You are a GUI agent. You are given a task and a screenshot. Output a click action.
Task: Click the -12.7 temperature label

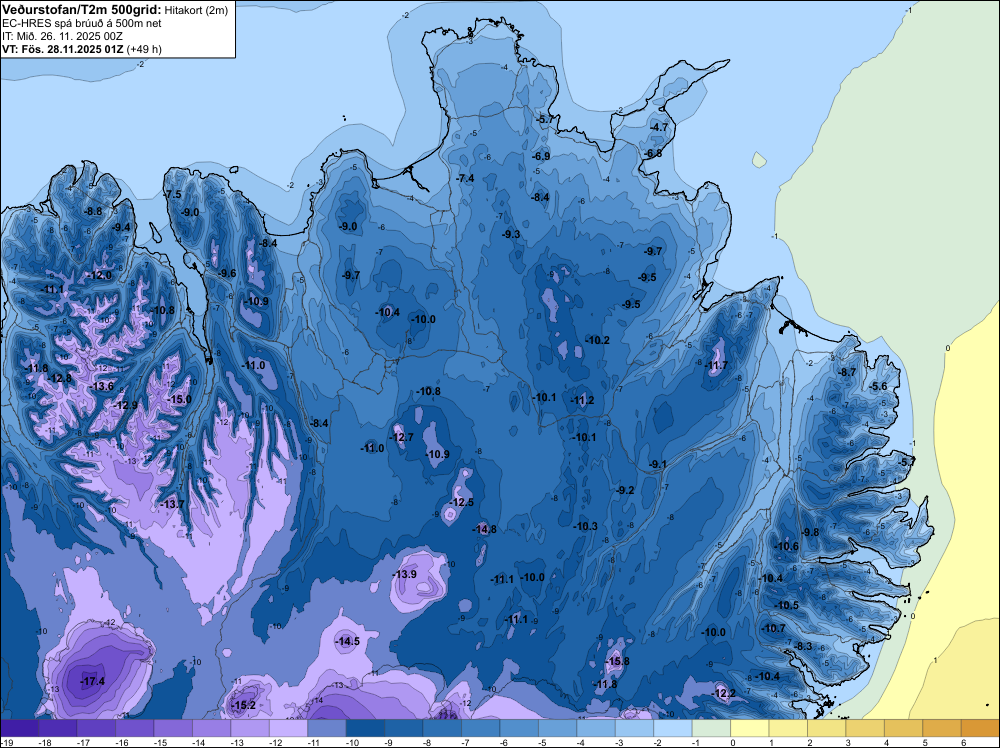click(x=401, y=437)
